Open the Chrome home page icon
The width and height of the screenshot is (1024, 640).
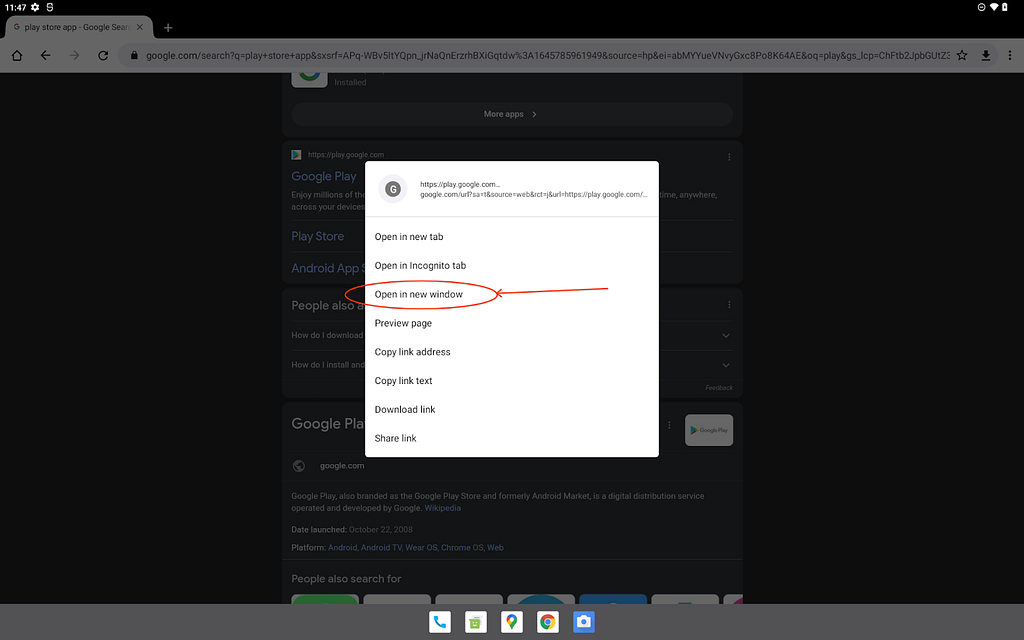point(17,56)
